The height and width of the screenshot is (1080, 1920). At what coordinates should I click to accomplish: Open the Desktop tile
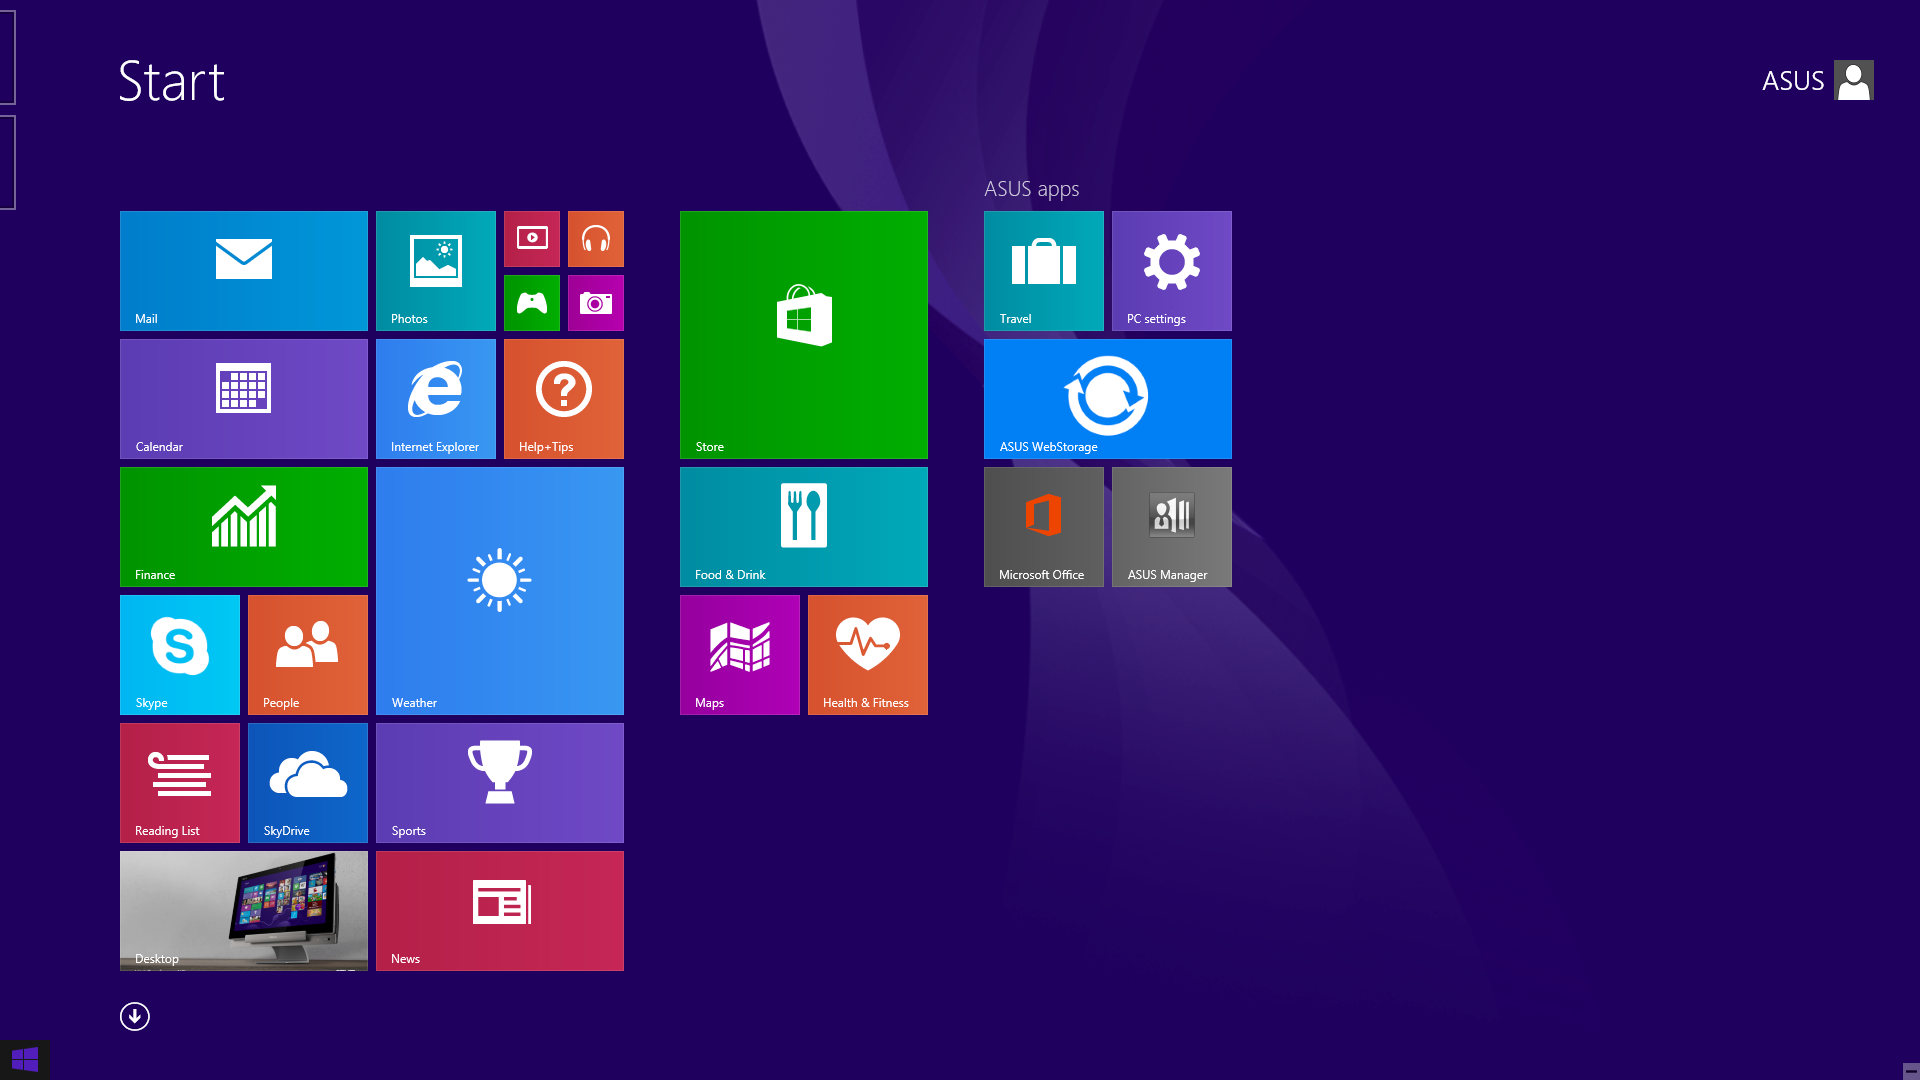[x=244, y=911]
